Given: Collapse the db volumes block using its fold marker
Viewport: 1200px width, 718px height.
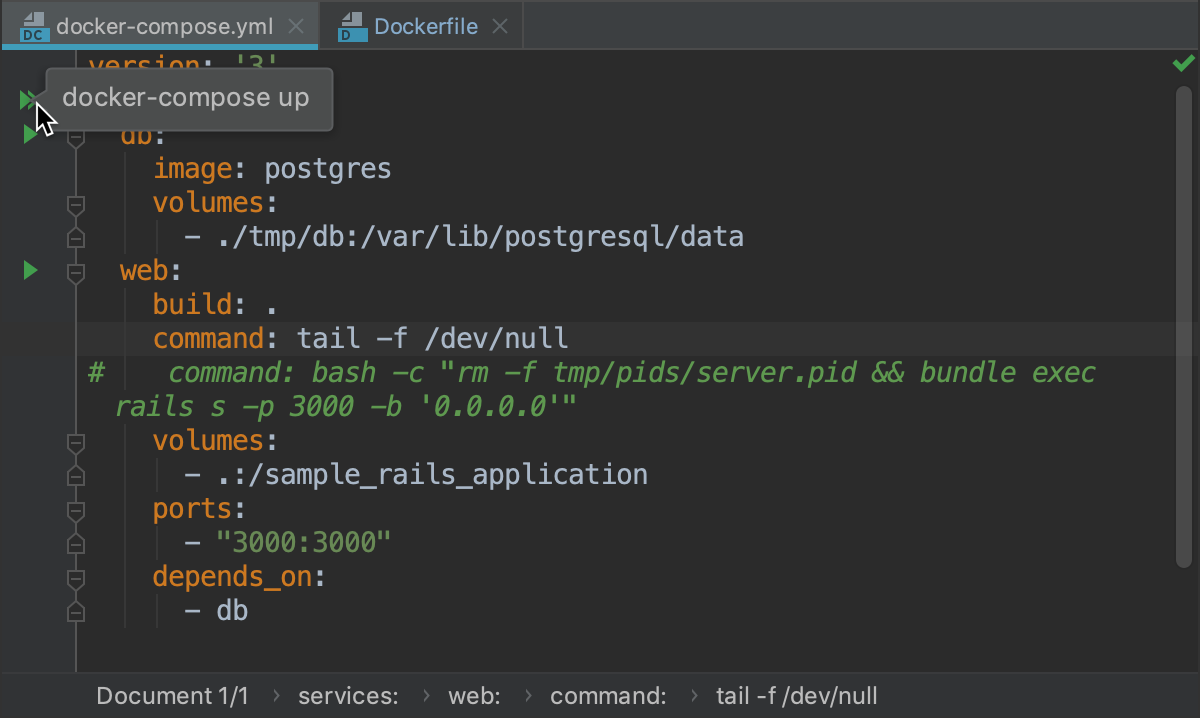Looking at the screenshot, I should coord(75,205).
